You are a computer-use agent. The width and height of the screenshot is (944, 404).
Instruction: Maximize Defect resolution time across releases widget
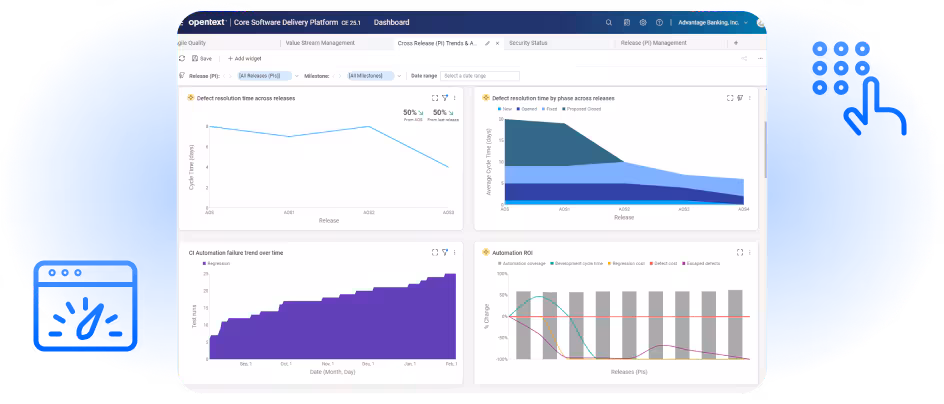[435, 98]
